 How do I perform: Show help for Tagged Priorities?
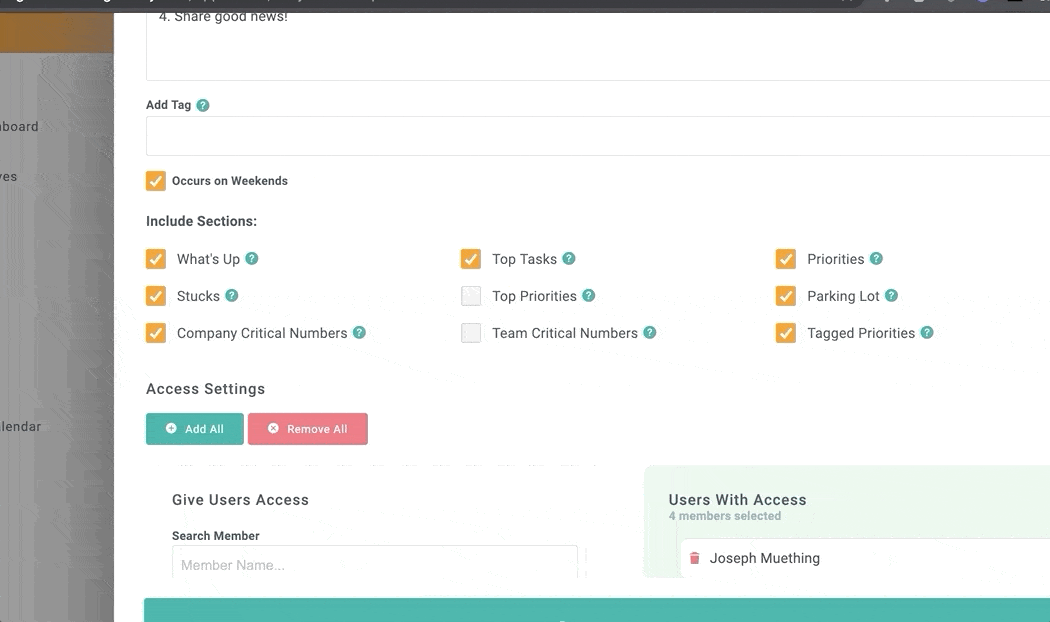tap(927, 332)
